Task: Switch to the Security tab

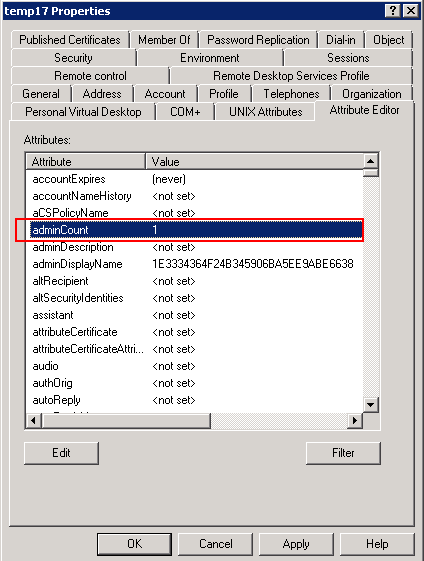Action: (73, 58)
